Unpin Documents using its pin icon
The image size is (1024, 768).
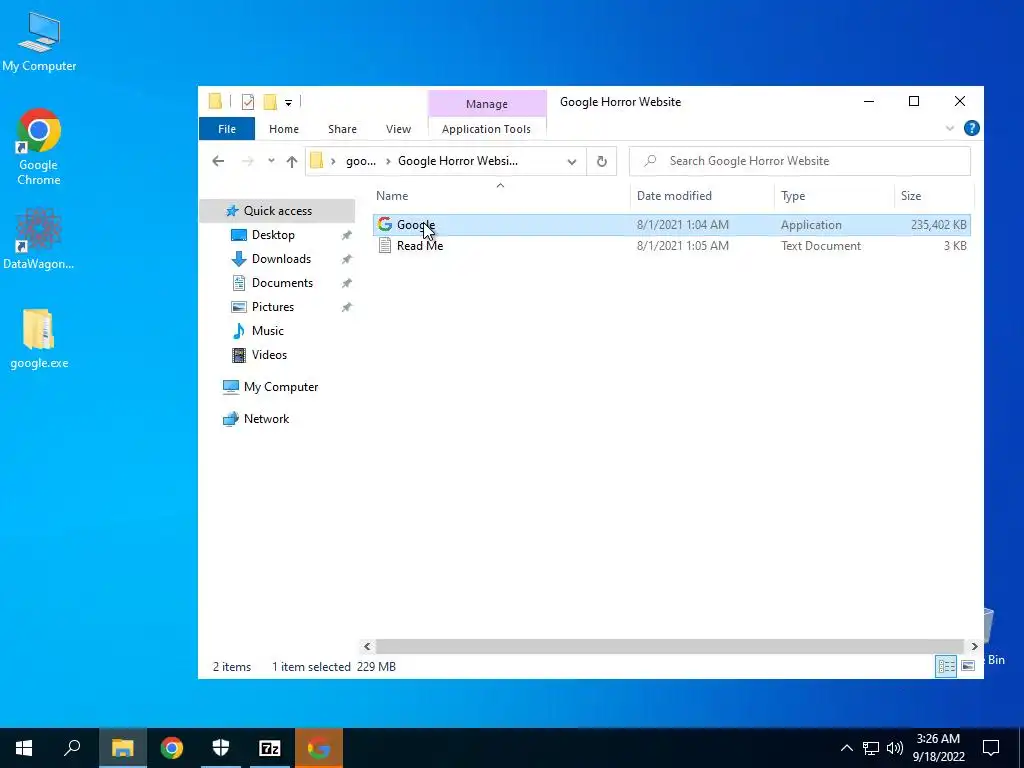click(347, 283)
